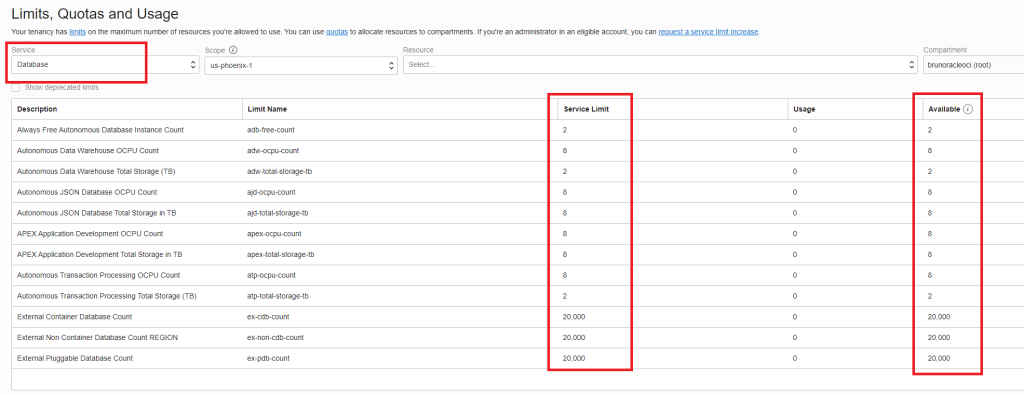Click the Limit Name column header
This screenshot has width=1024, height=394.
(x=267, y=109)
